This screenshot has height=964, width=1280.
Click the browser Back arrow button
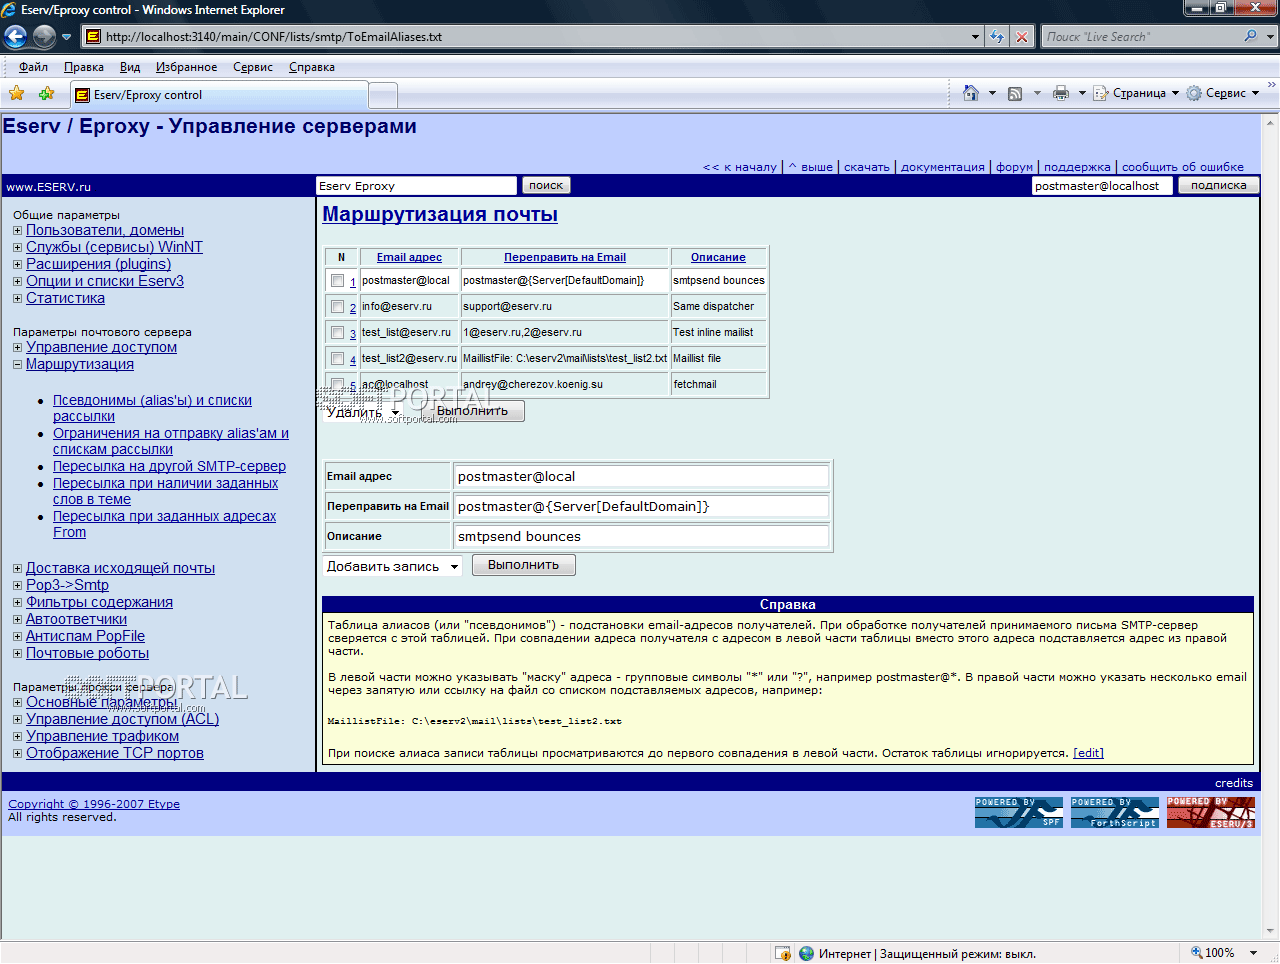[16, 37]
